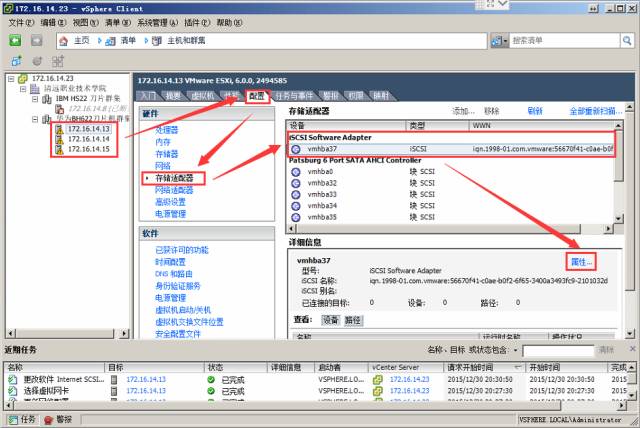This screenshot has width=640, height=428.
Task: Open the 网络 hardware link
Action: (162, 166)
